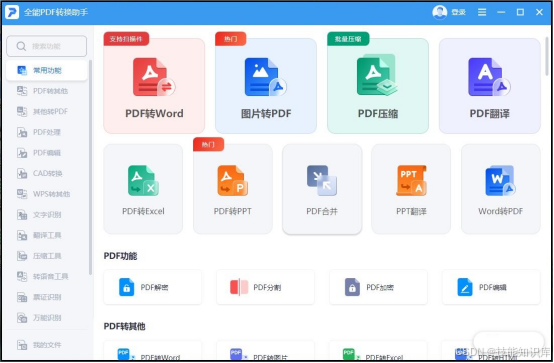554x363 pixels.
Task: Choose the PDF转Excel tool card
Action: pos(143,189)
